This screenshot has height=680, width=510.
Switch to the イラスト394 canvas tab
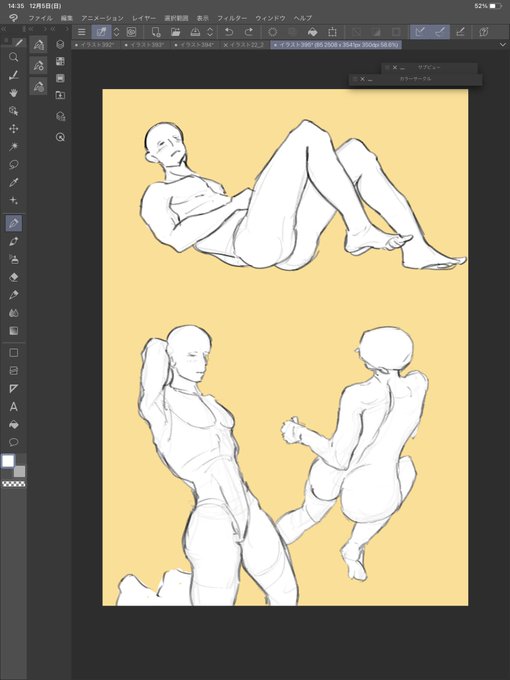point(196,45)
